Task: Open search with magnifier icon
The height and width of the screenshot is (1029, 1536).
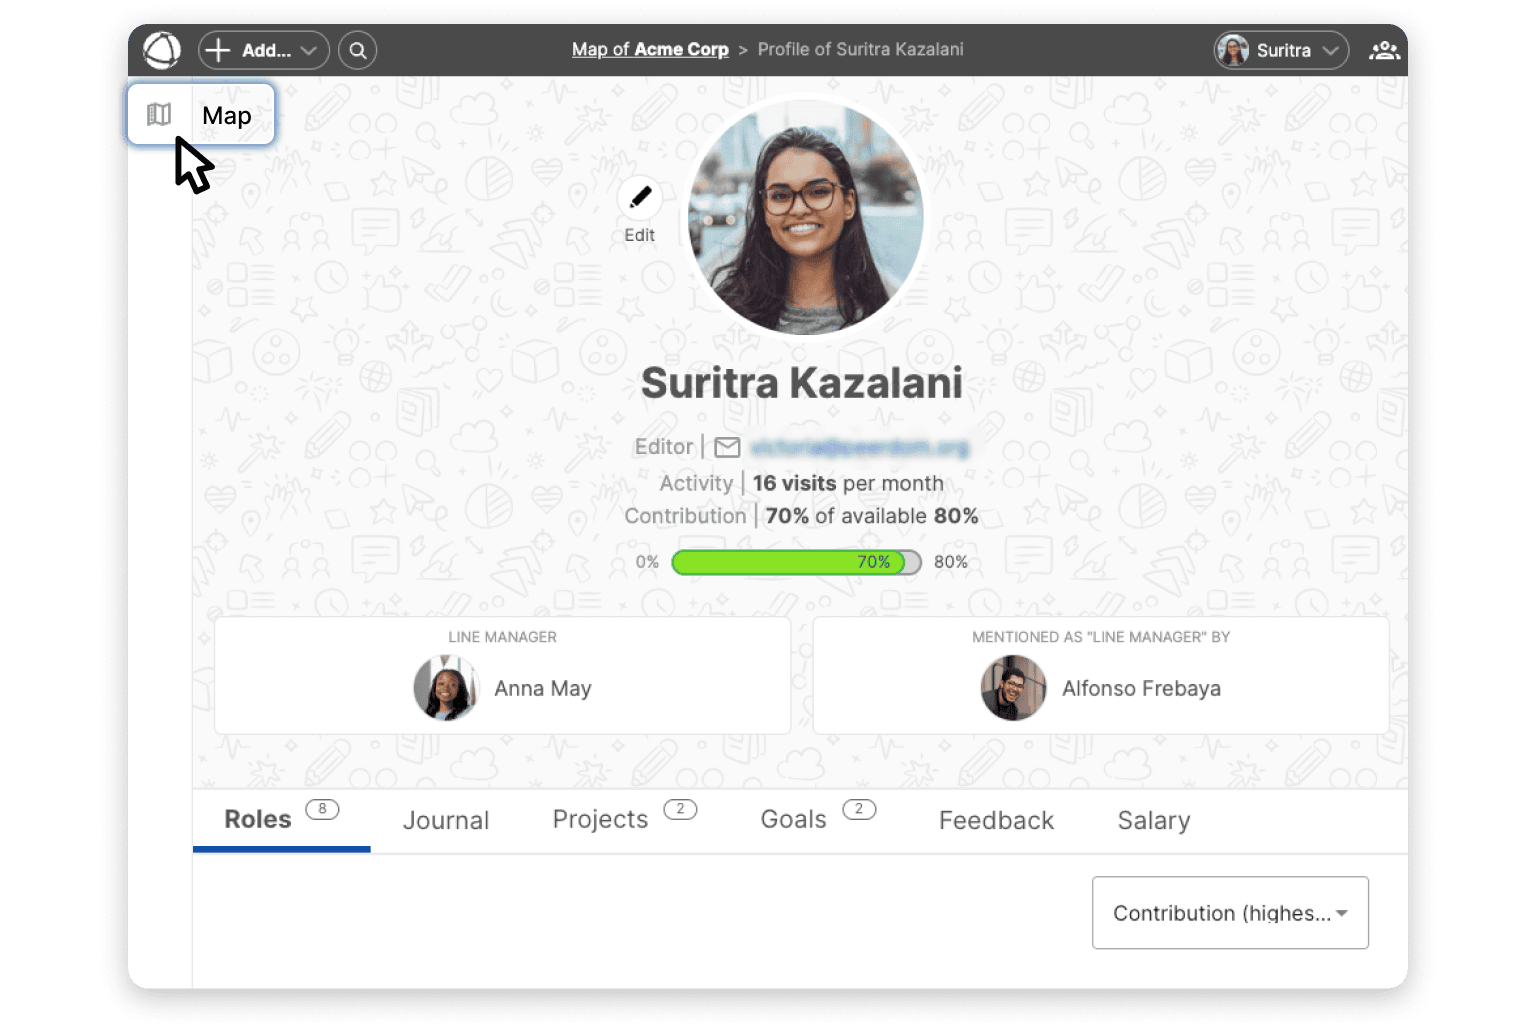Action: click(357, 50)
